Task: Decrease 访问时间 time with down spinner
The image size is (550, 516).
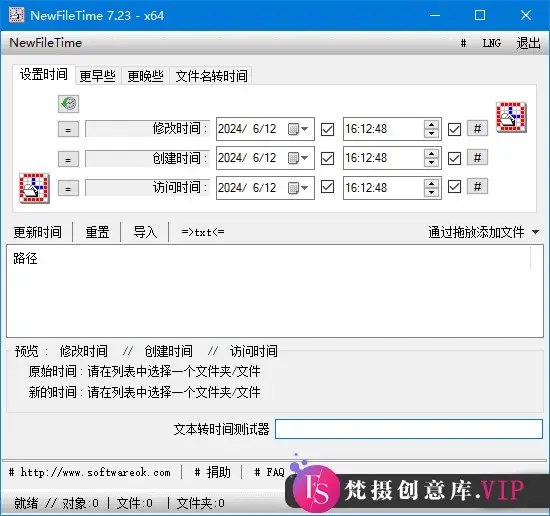Action: [431, 192]
